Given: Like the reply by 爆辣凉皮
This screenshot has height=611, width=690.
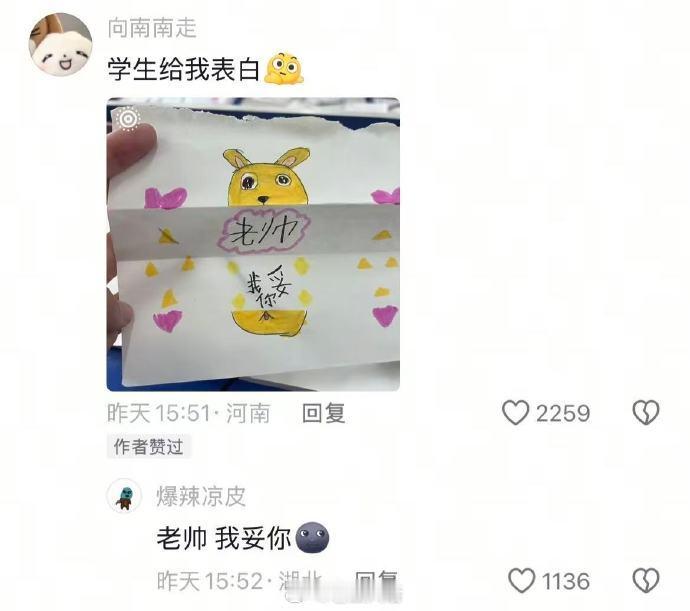Looking at the screenshot, I should pos(521,581).
